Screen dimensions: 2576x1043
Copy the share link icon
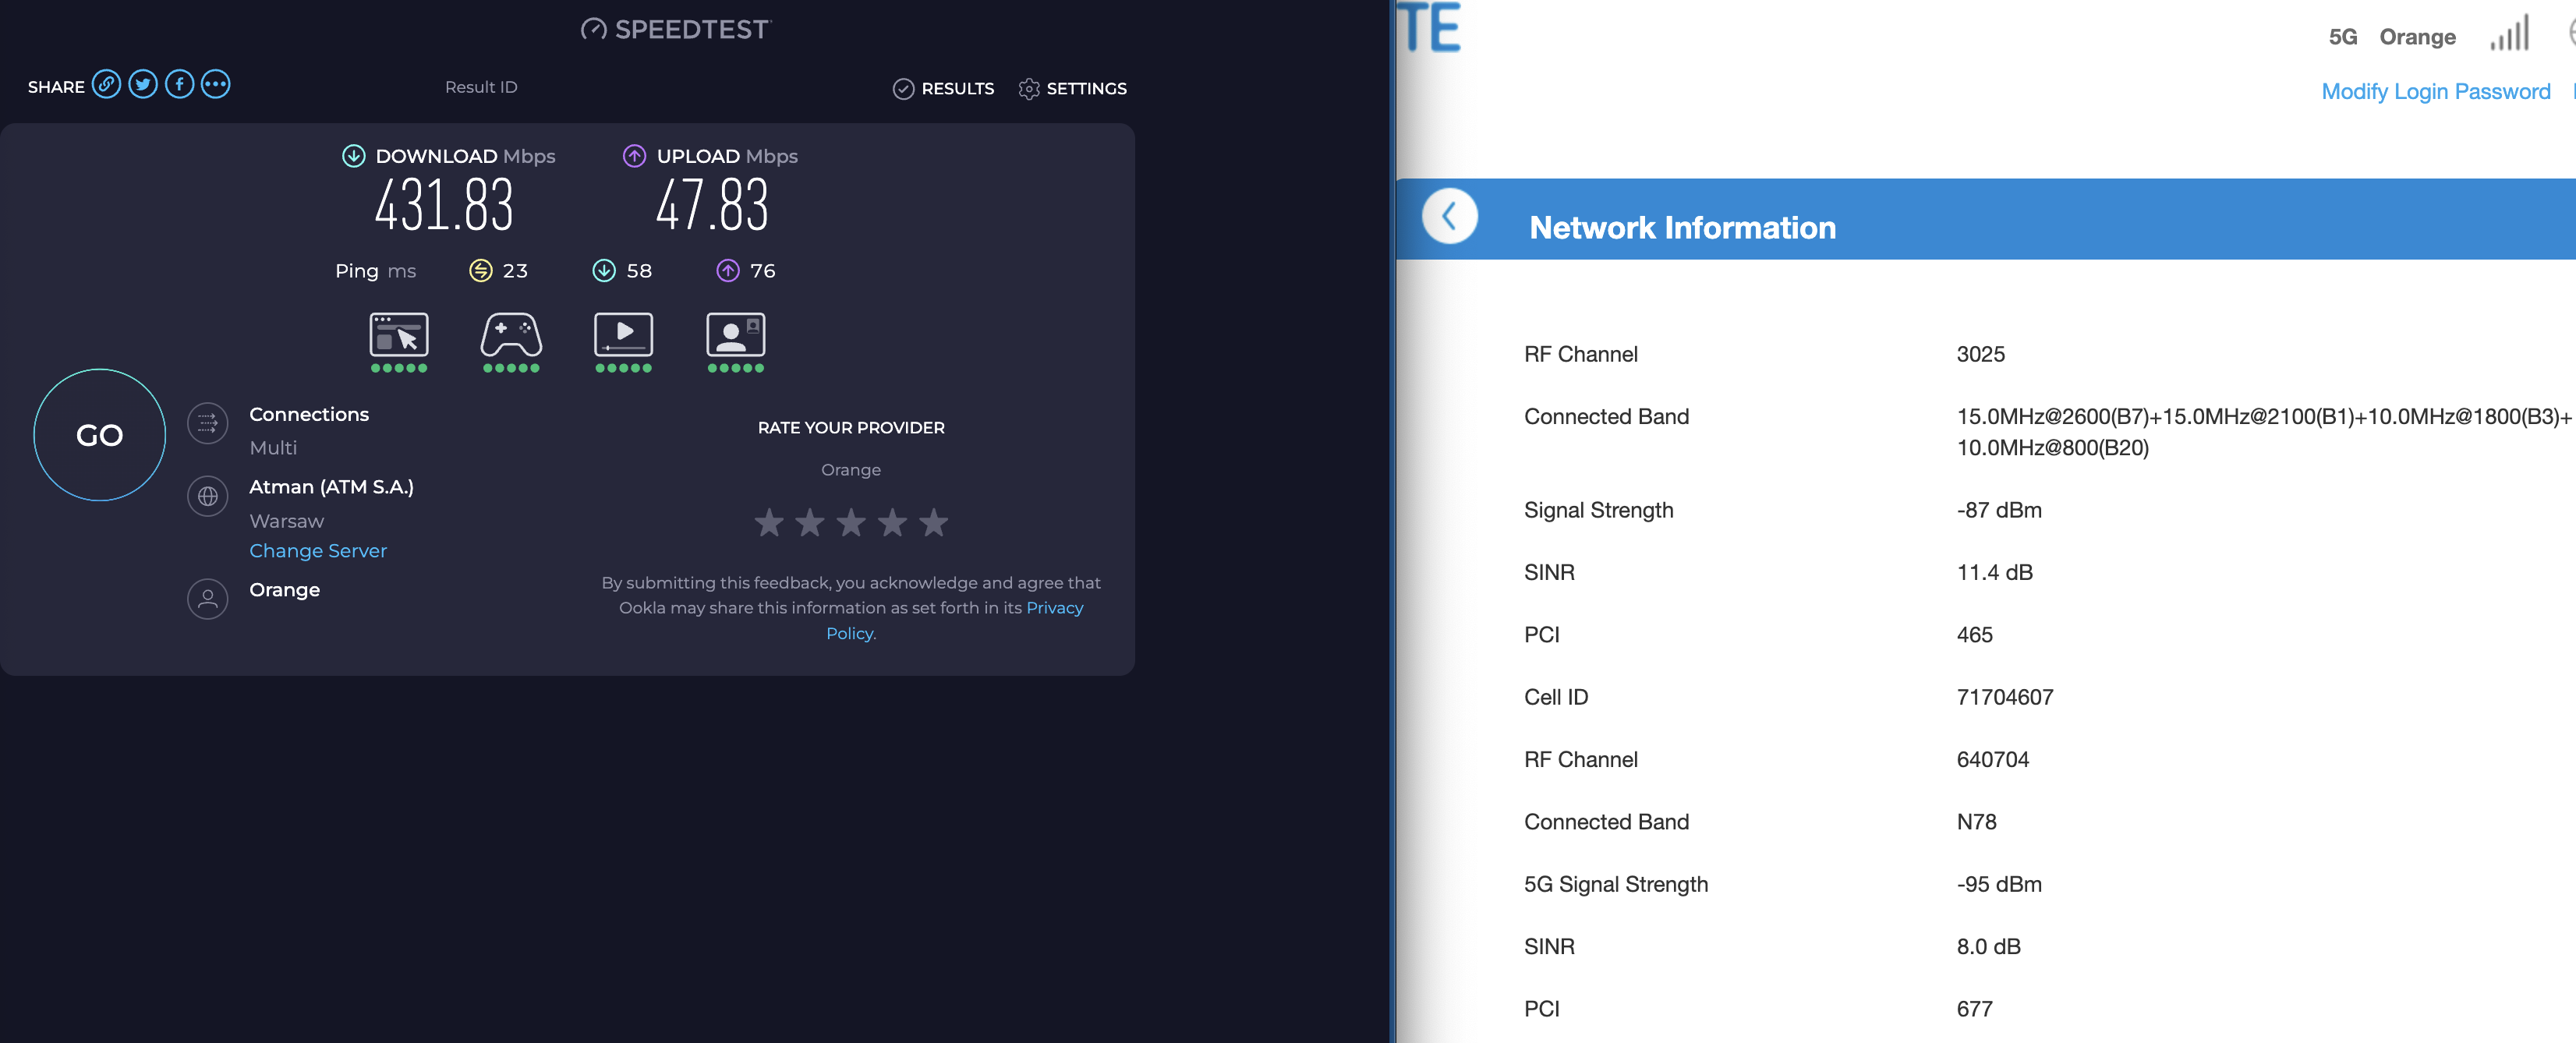106,85
